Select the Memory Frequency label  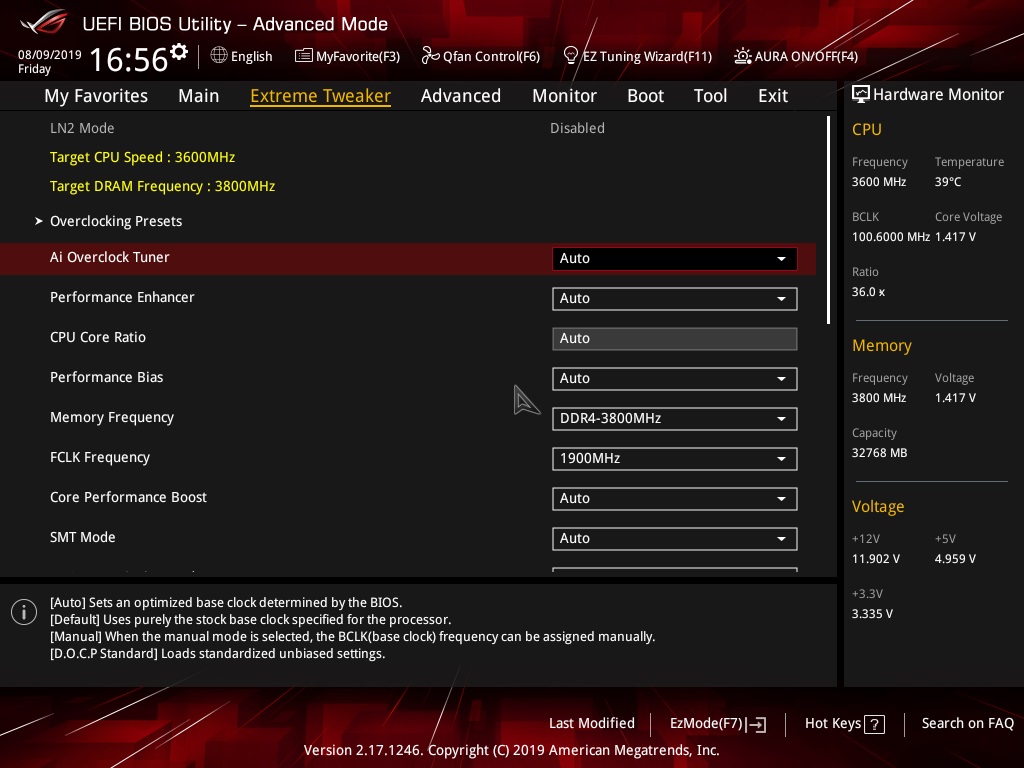[112, 417]
